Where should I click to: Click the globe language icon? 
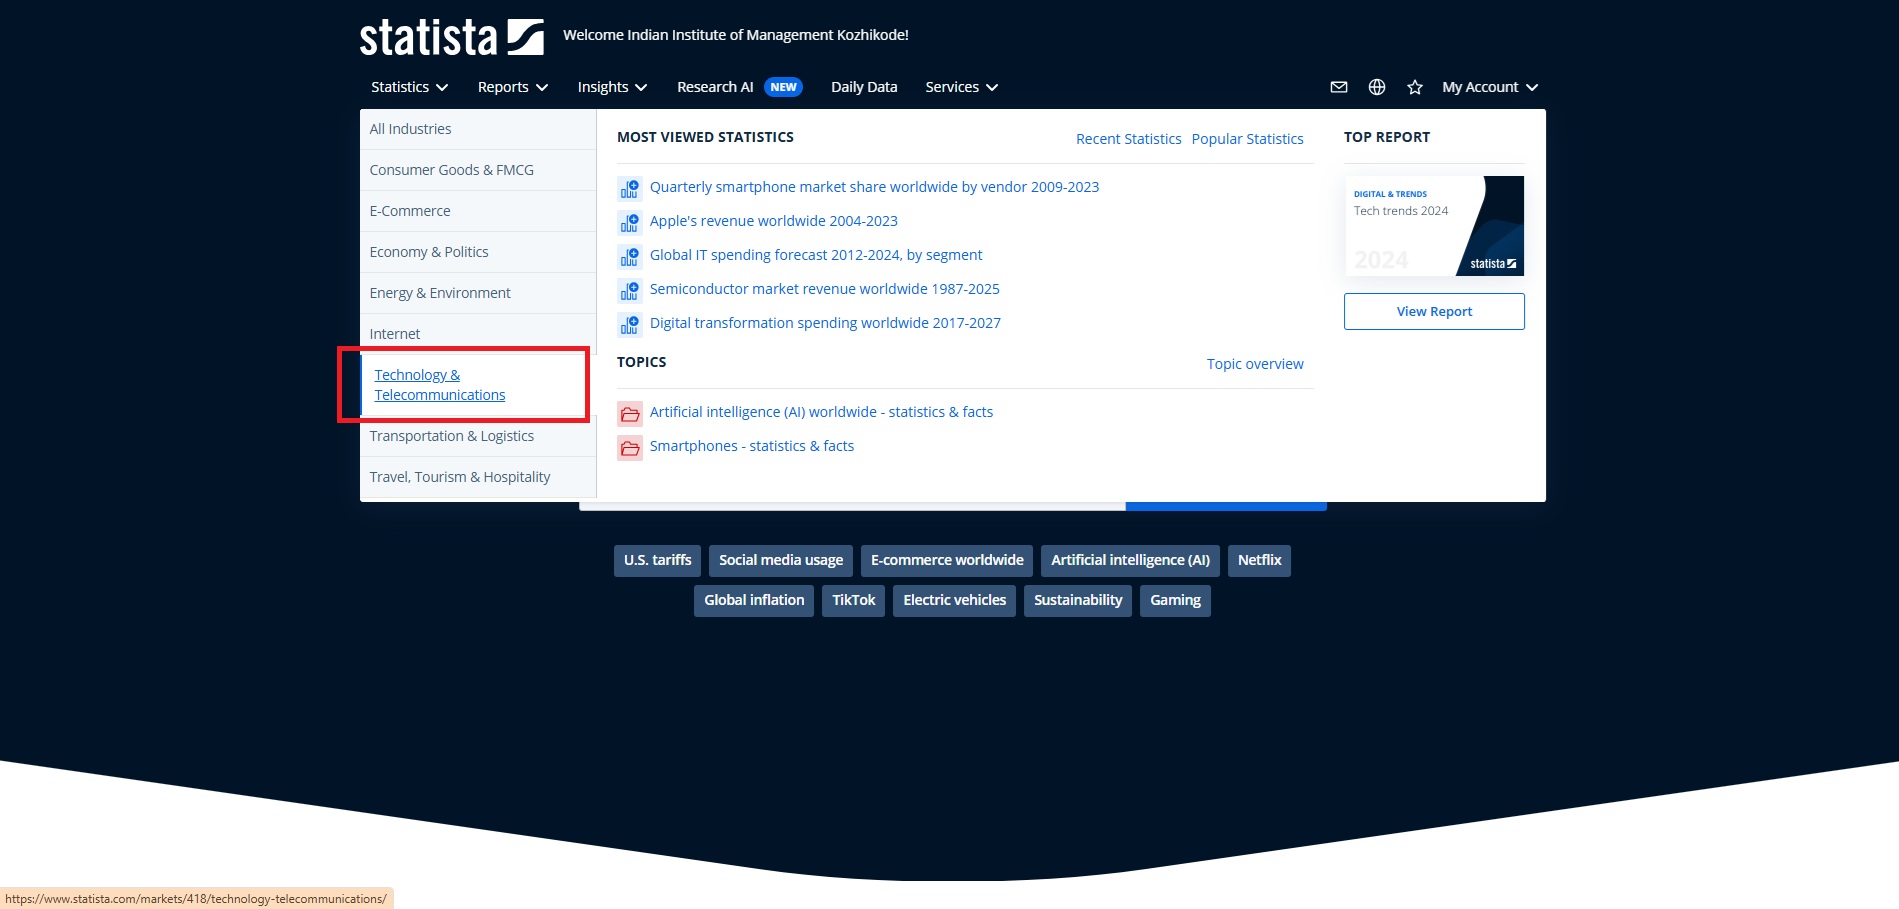[1376, 87]
